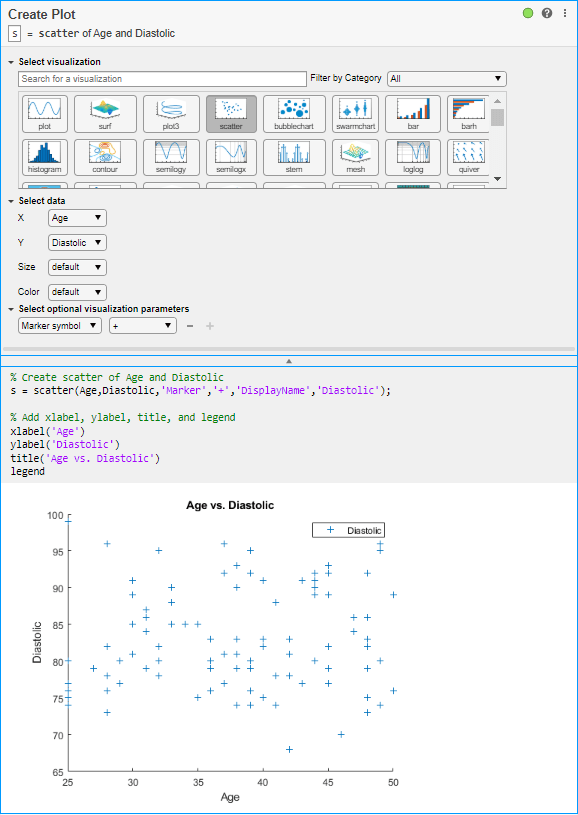Screen dimensions: 578x815
Task: Add another optional parameter with plus
Action: pos(210,326)
